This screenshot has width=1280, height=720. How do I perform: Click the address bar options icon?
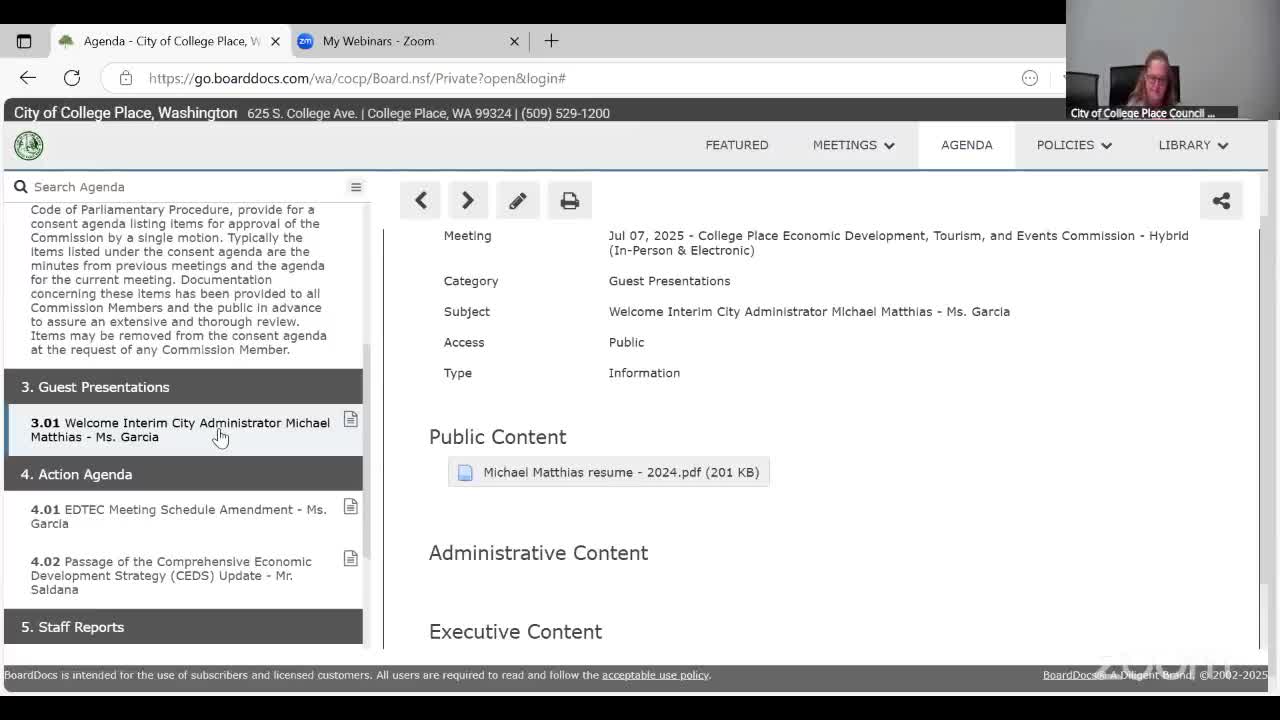[x=1030, y=78]
